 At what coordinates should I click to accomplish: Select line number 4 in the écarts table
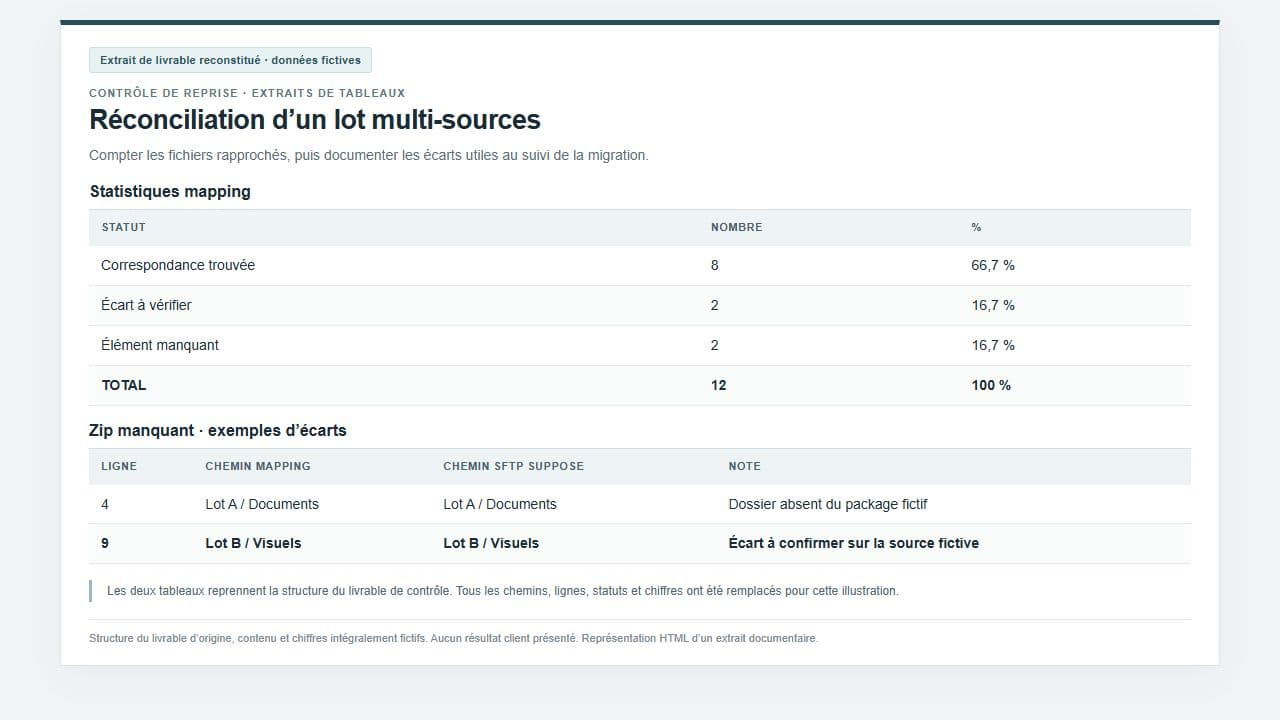coord(105,504)
